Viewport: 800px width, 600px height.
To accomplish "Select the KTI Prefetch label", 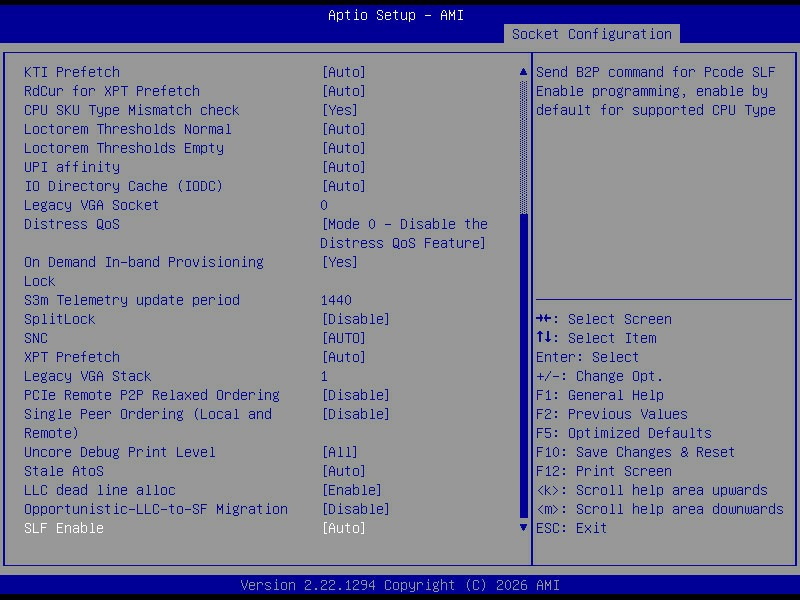I will tap(72, 72).
